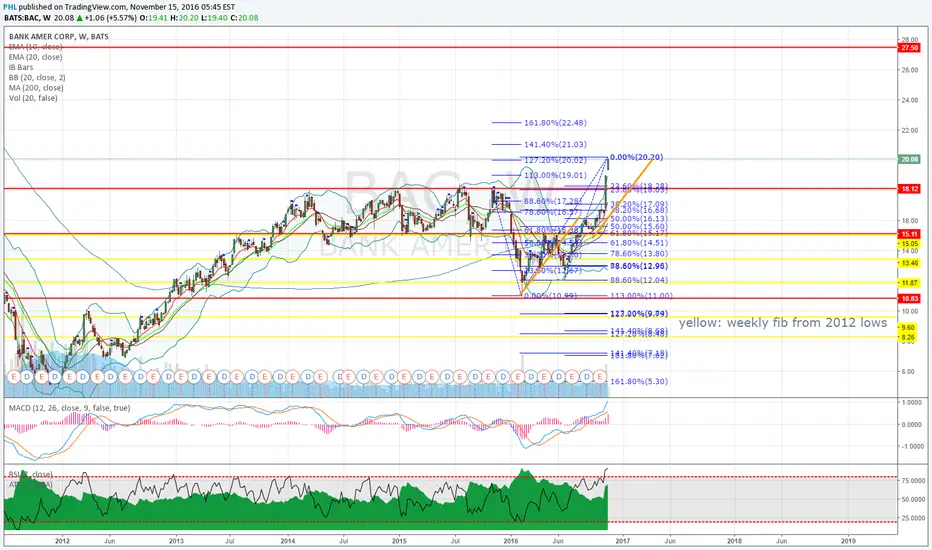Click the red 15.11 price level tag
The width and height of the screenshot is (932, 550).
point(910,234)
